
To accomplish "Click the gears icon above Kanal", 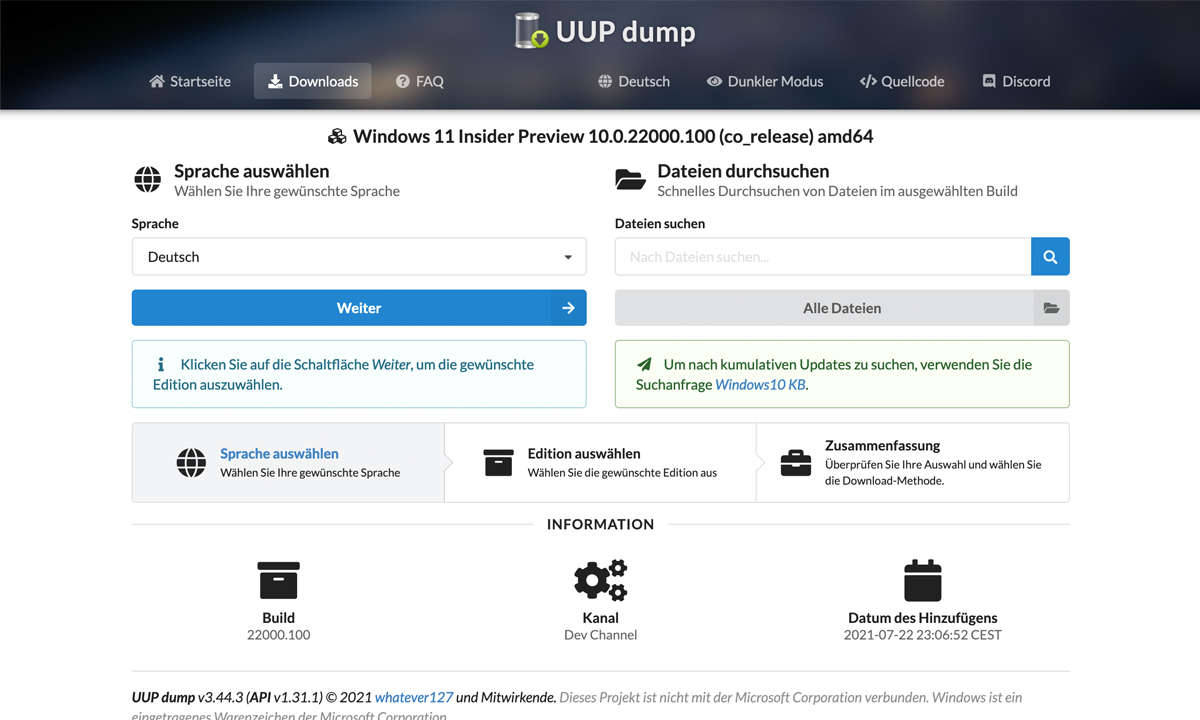I will [600, 580].
